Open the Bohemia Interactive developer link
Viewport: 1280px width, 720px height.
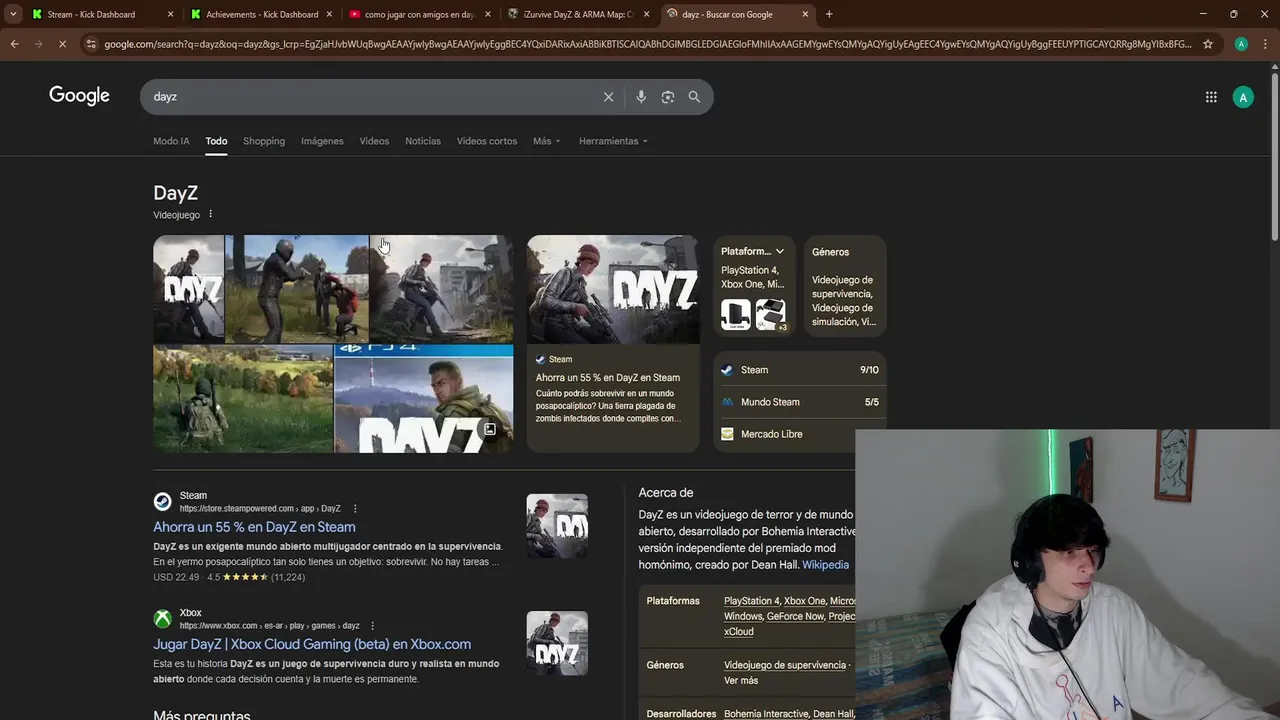click(x=765, y=714)
